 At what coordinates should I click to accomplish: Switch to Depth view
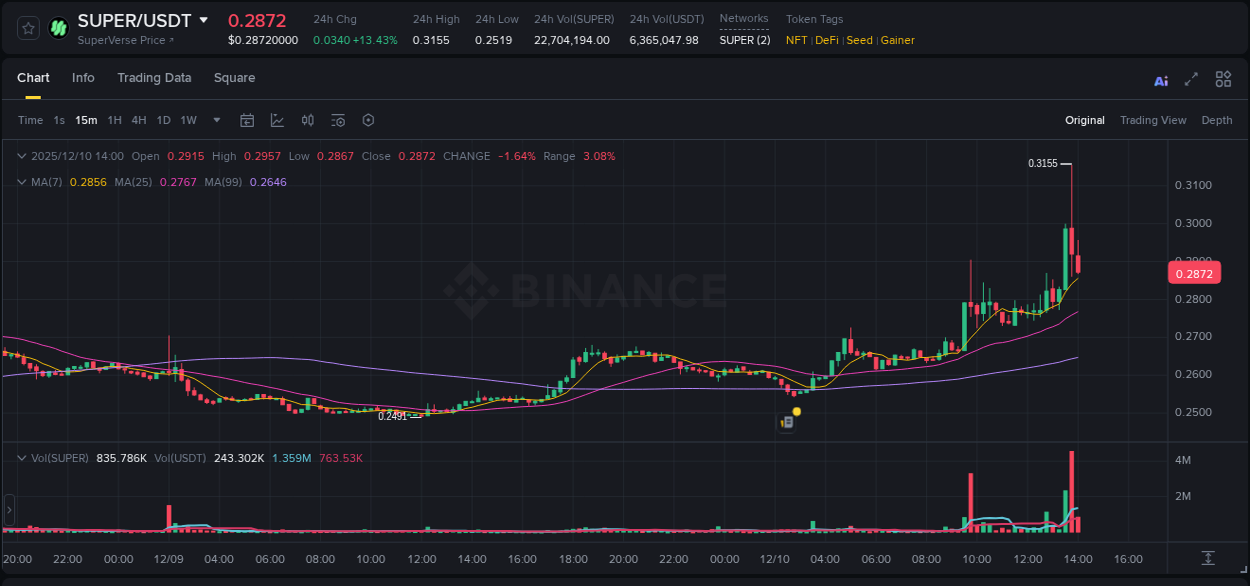pos(1217,120)
